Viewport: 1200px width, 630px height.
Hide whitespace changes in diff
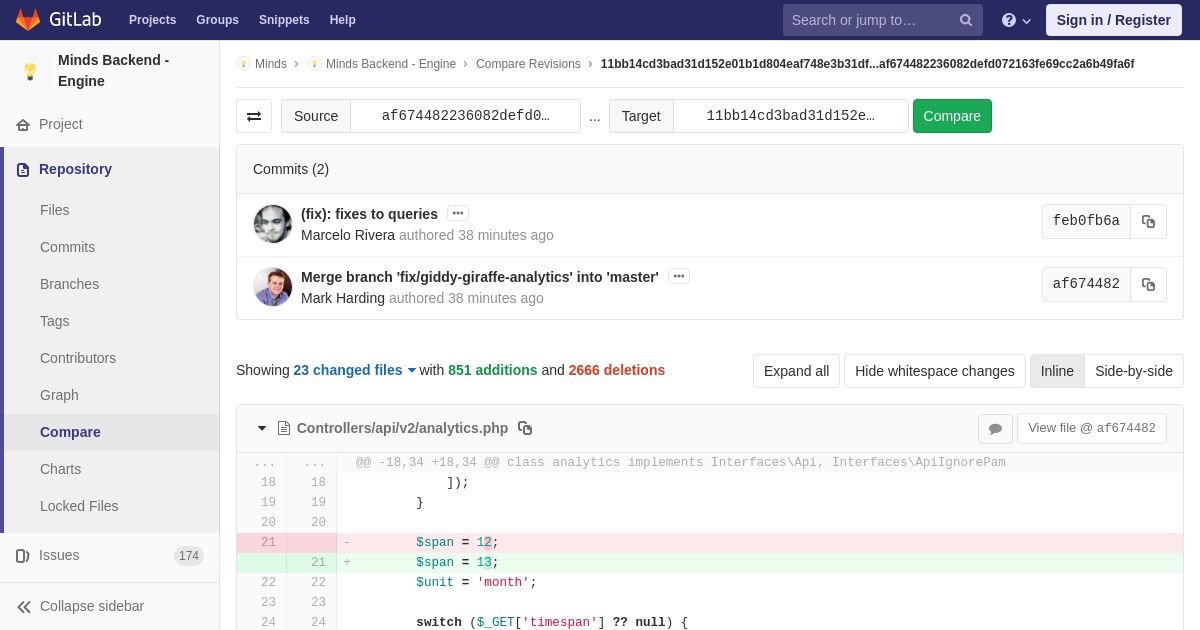pyautogui.click(x=934, y=371)
